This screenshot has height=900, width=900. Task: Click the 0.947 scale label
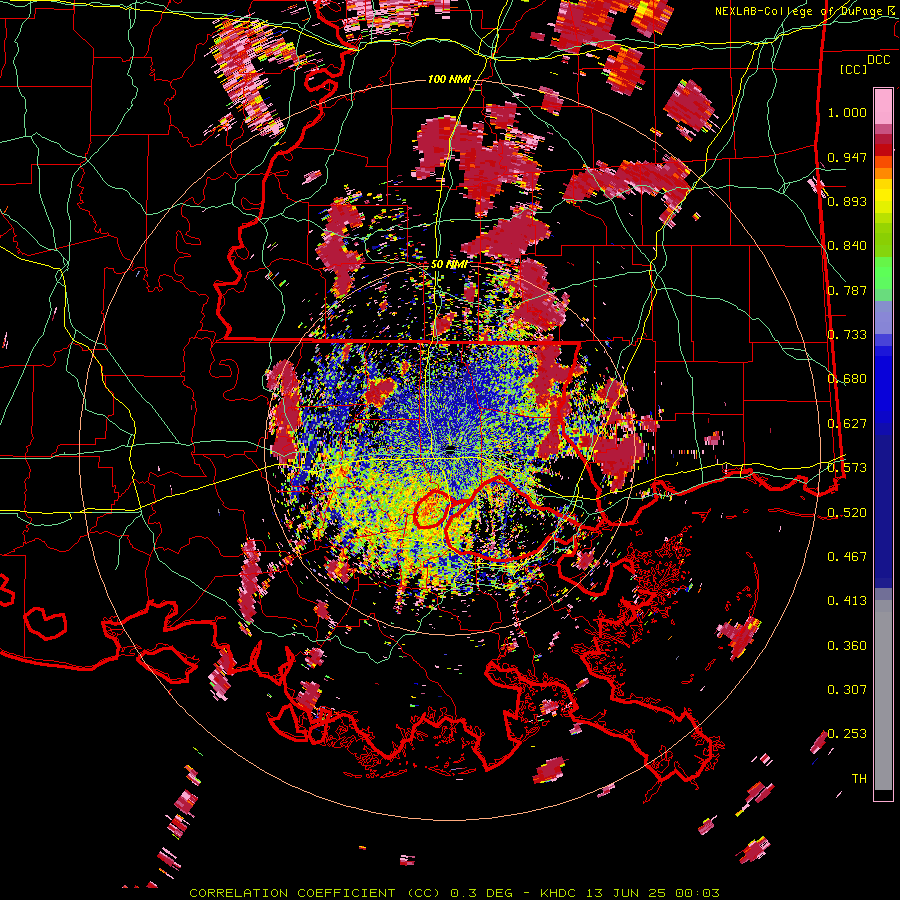(x=847, y=157)
